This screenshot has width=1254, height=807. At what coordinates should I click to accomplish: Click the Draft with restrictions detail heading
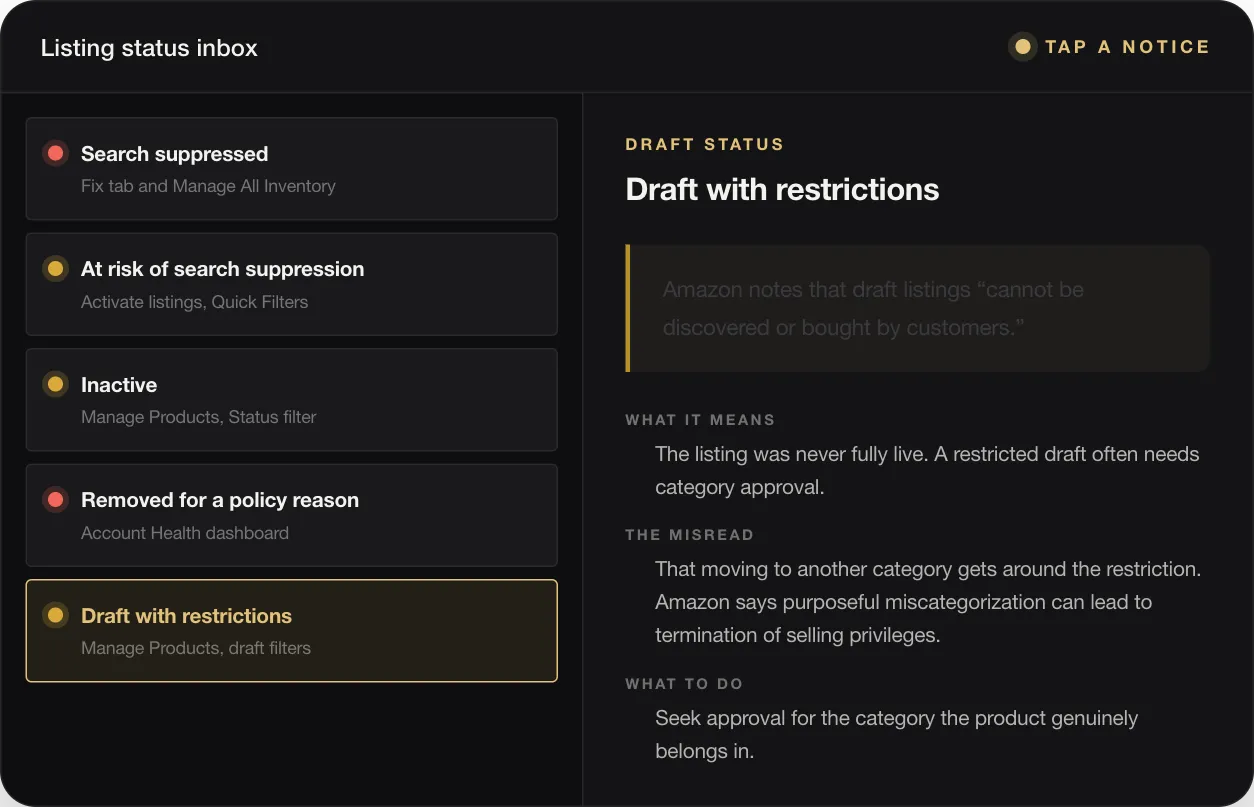pos(782,189)
